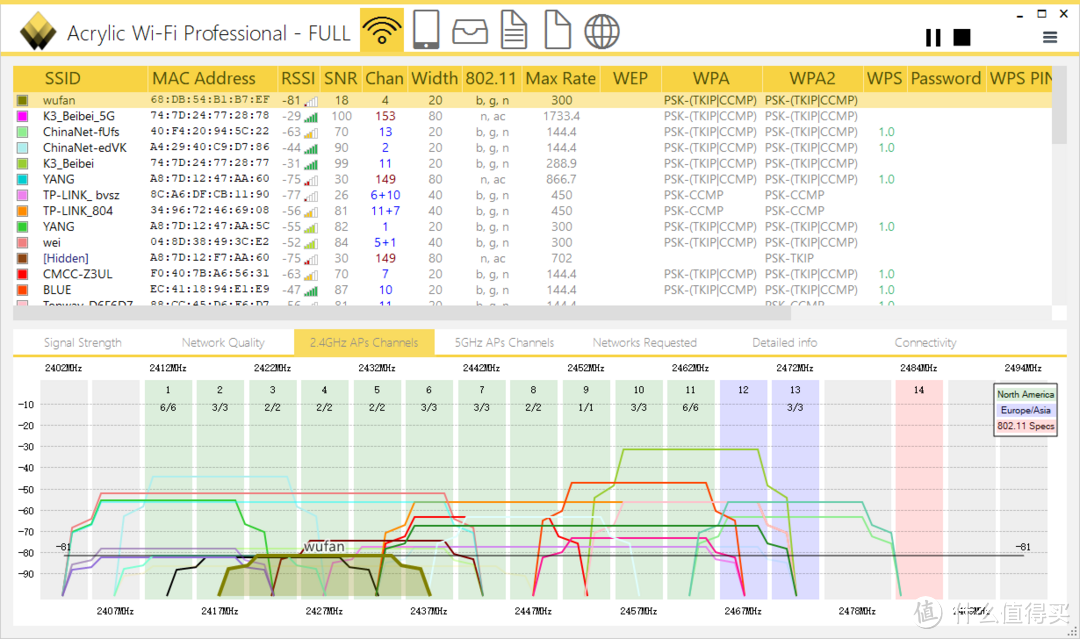Switch to Signal Strength tab
The height and width of the screenshot is (639, 1080).
[x=83, y=342]
